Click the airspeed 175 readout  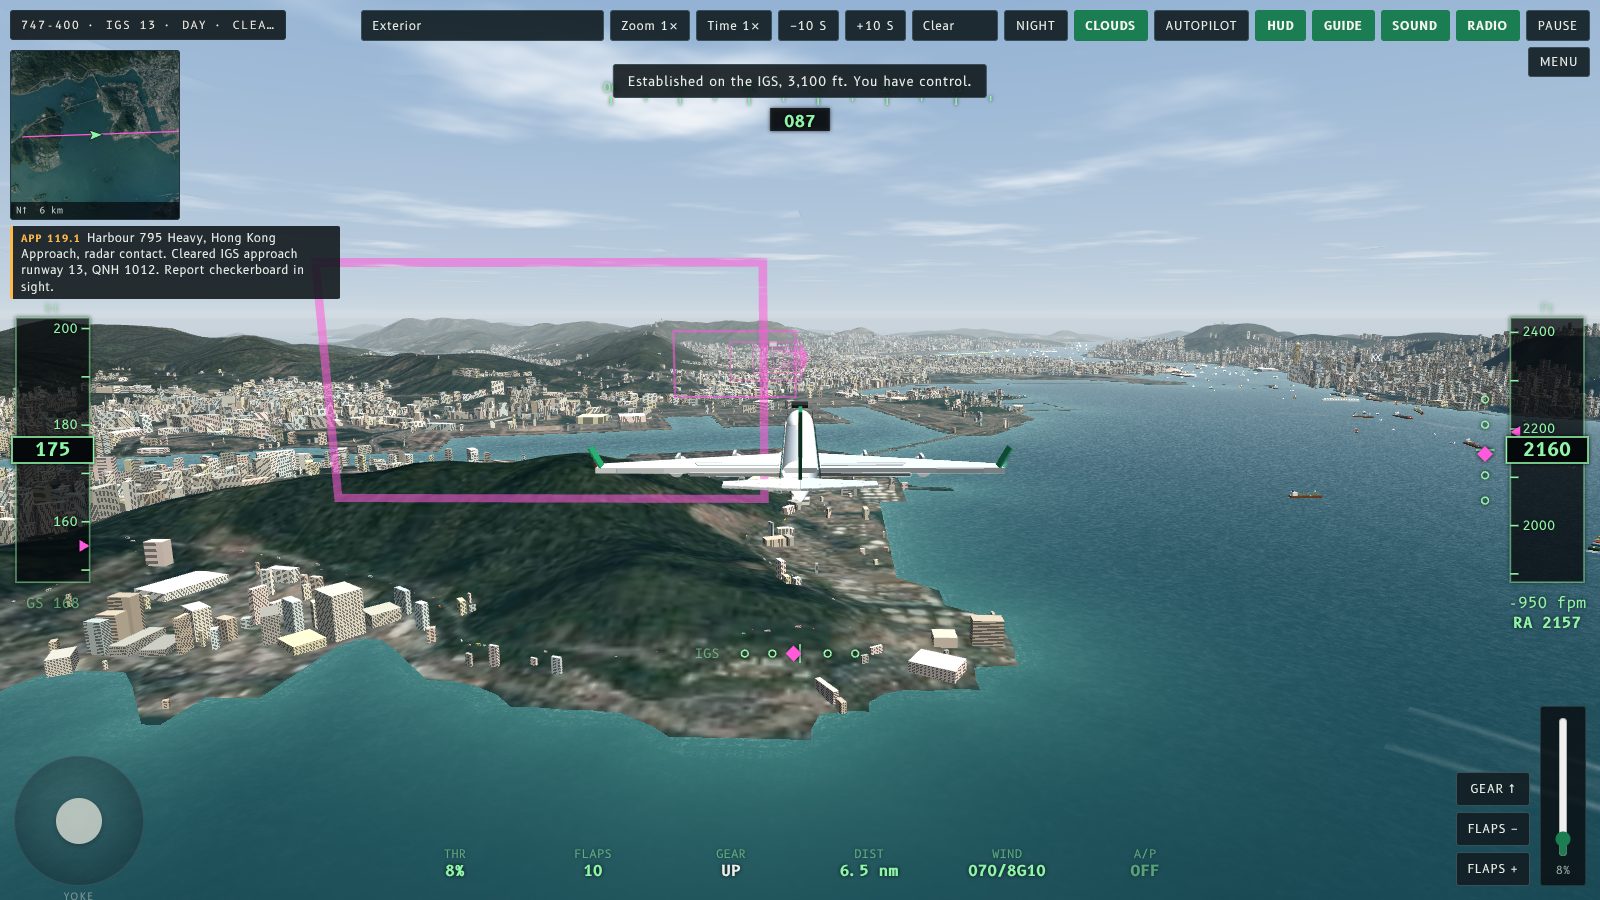click(x=53, y=450)
